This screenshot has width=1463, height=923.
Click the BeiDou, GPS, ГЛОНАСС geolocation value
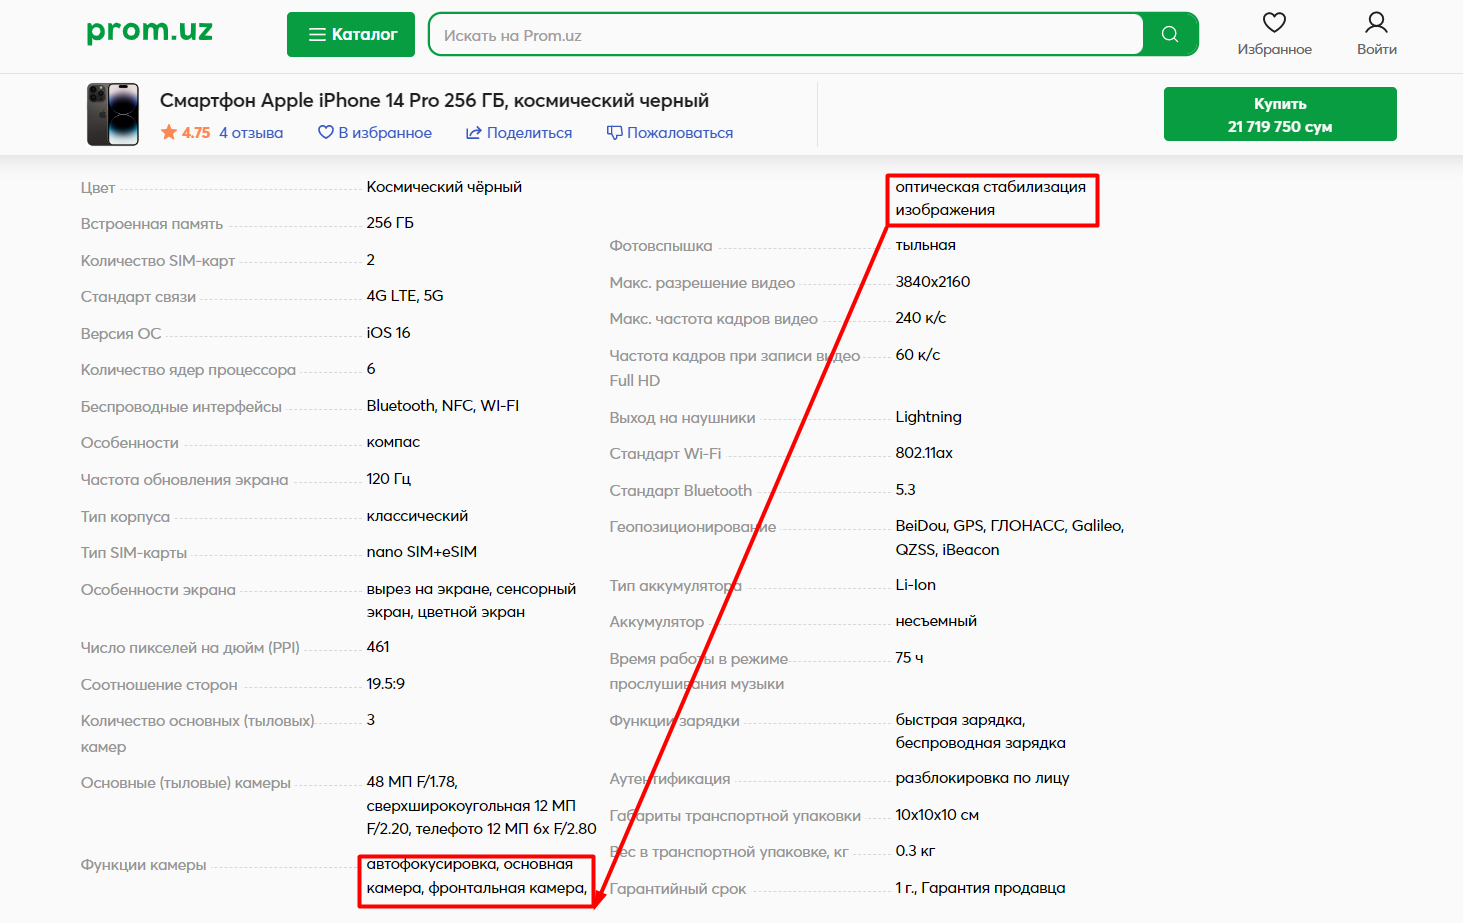[x=1010, y=538]
